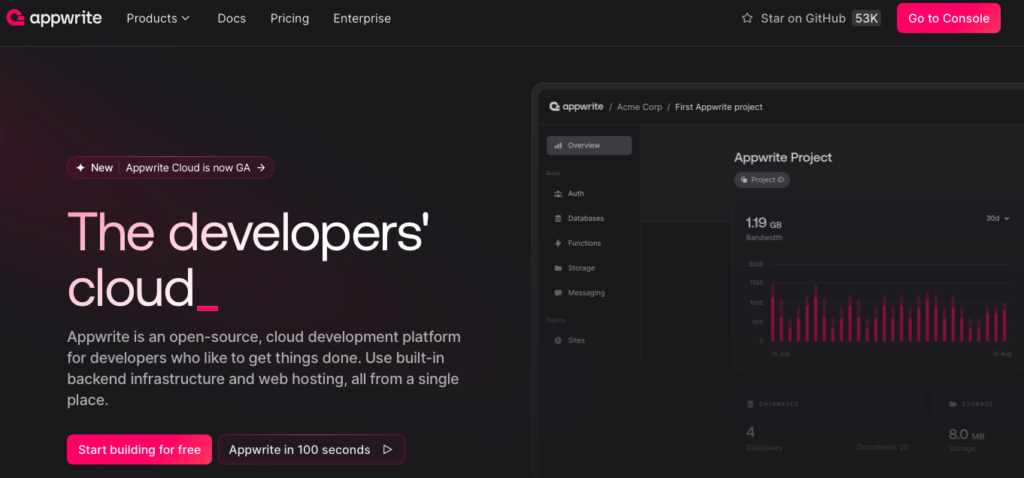Image resolution: width=1024 pixels, height=478 pixels.
Task: Open the Products dropdown menu
Action: [x=158, y=18]
